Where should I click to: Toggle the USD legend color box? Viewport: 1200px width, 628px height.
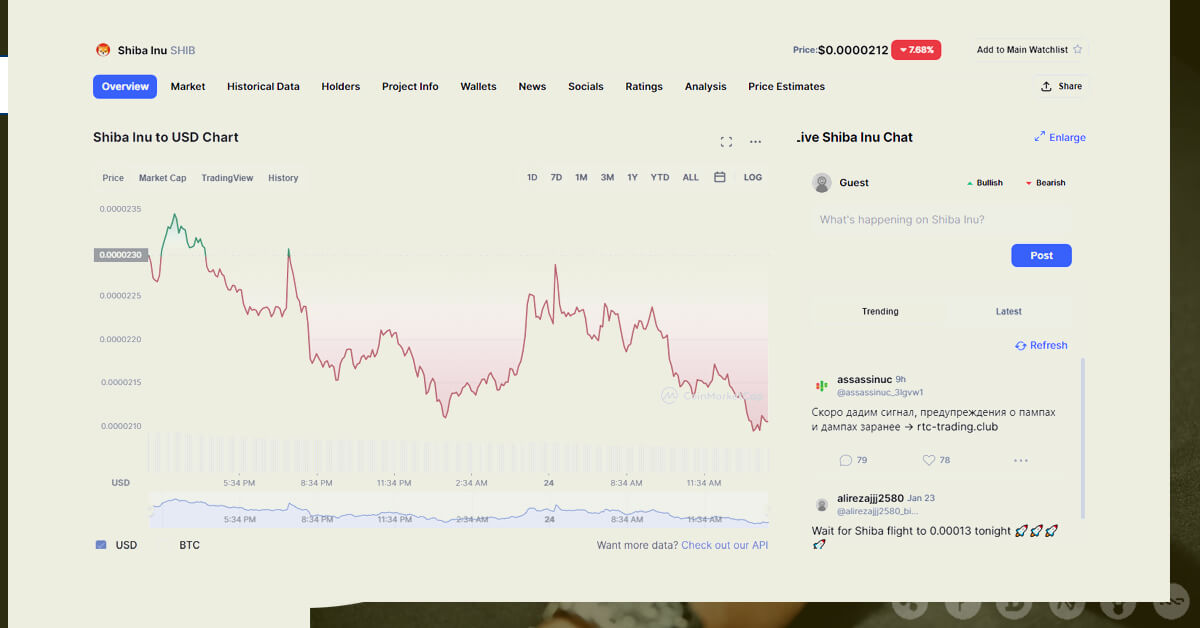(x=101, y=545)
